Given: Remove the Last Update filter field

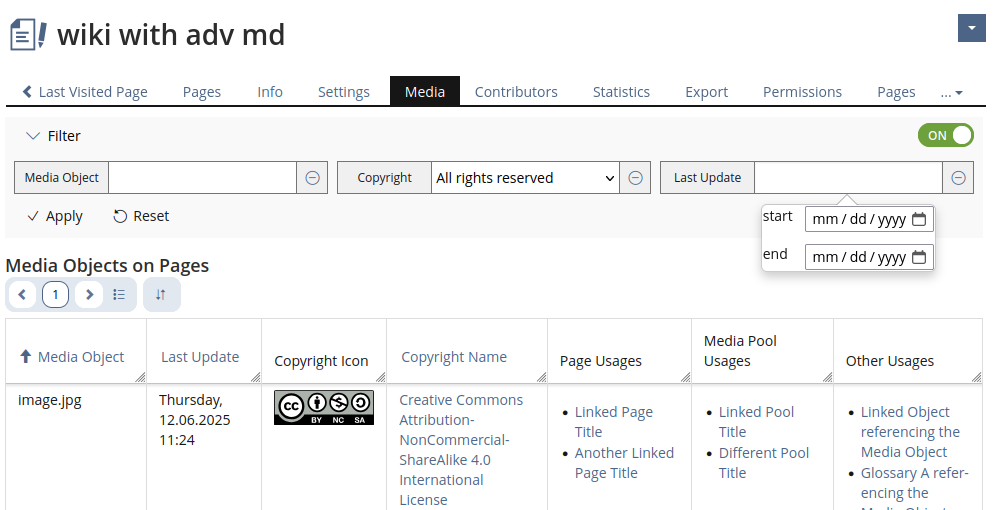Looking at the screenshot, I should (958, 178).
